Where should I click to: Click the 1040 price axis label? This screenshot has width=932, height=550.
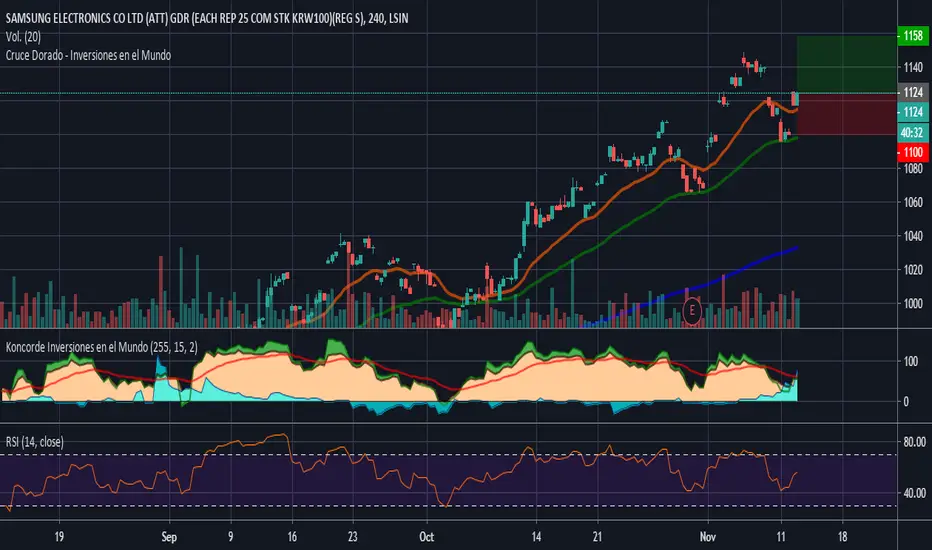[913, 236]
